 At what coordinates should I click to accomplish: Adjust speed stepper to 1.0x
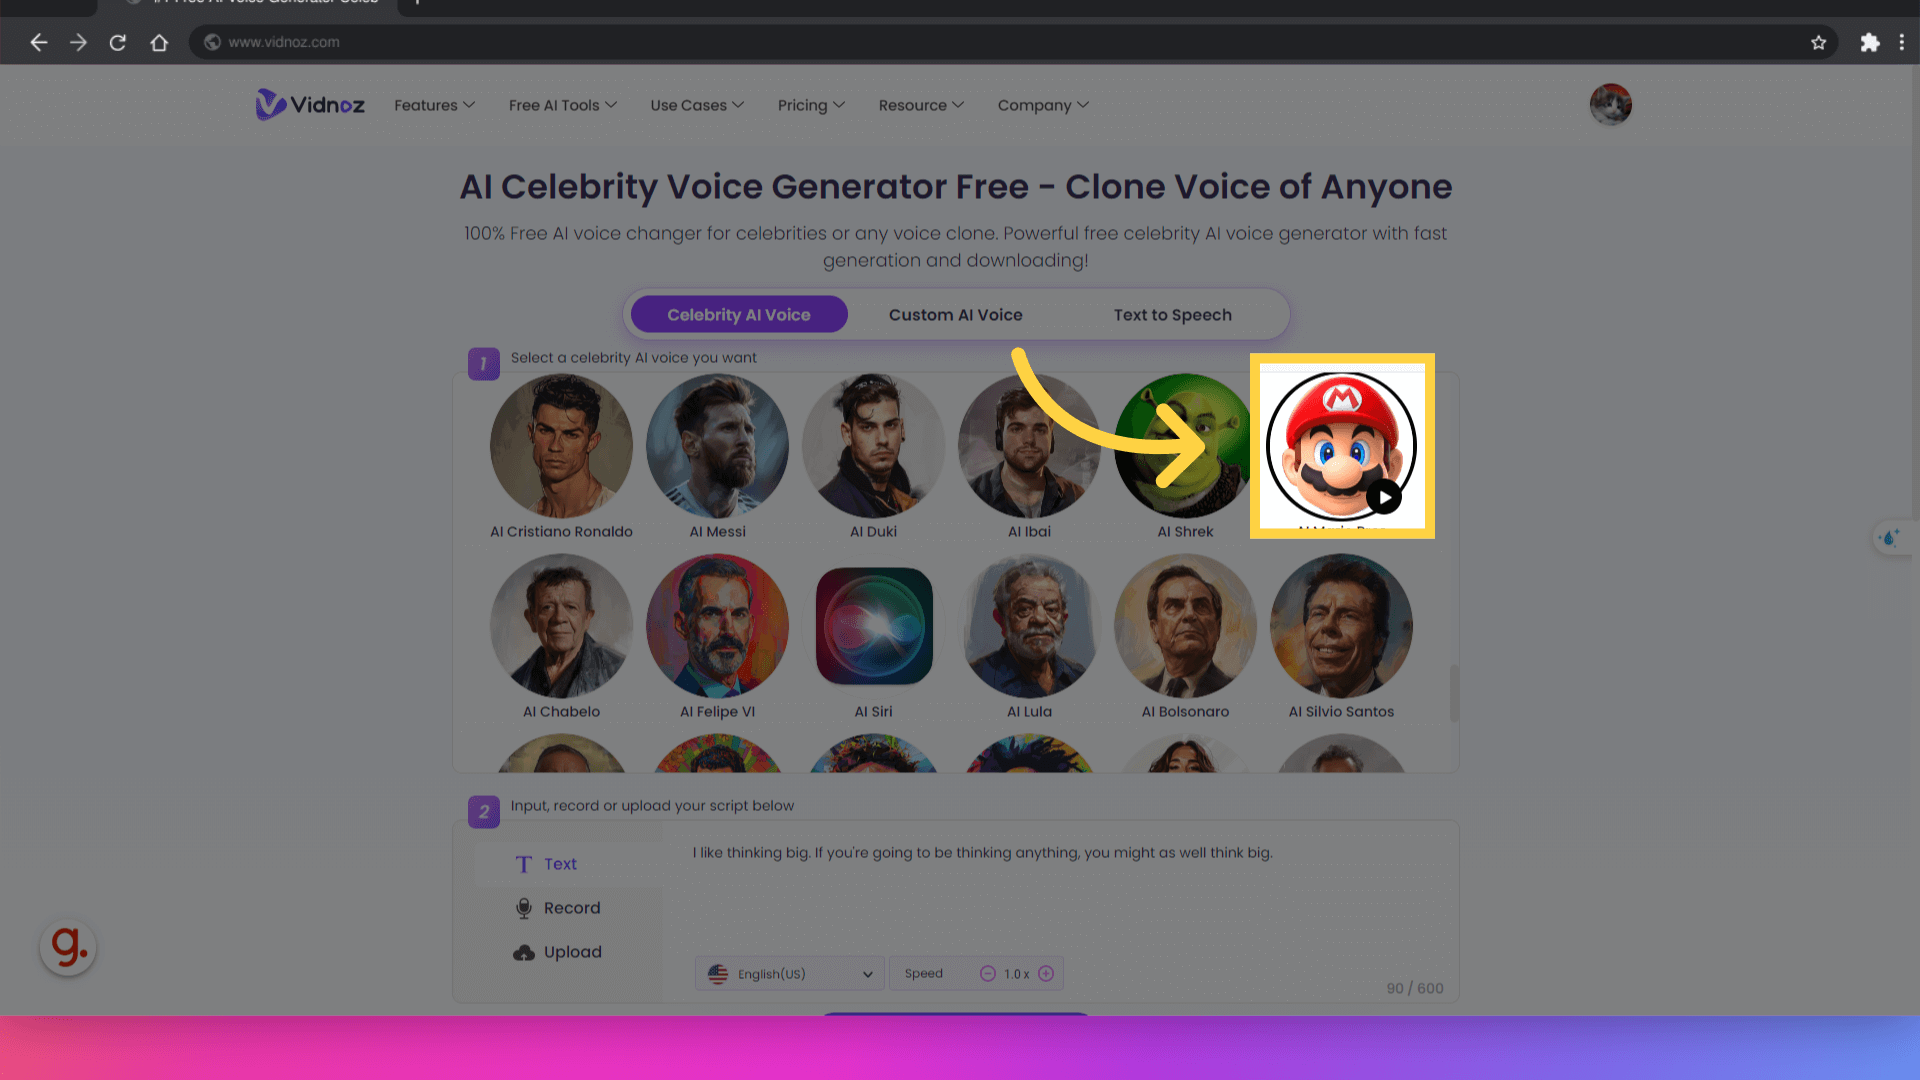point(1018,973)
